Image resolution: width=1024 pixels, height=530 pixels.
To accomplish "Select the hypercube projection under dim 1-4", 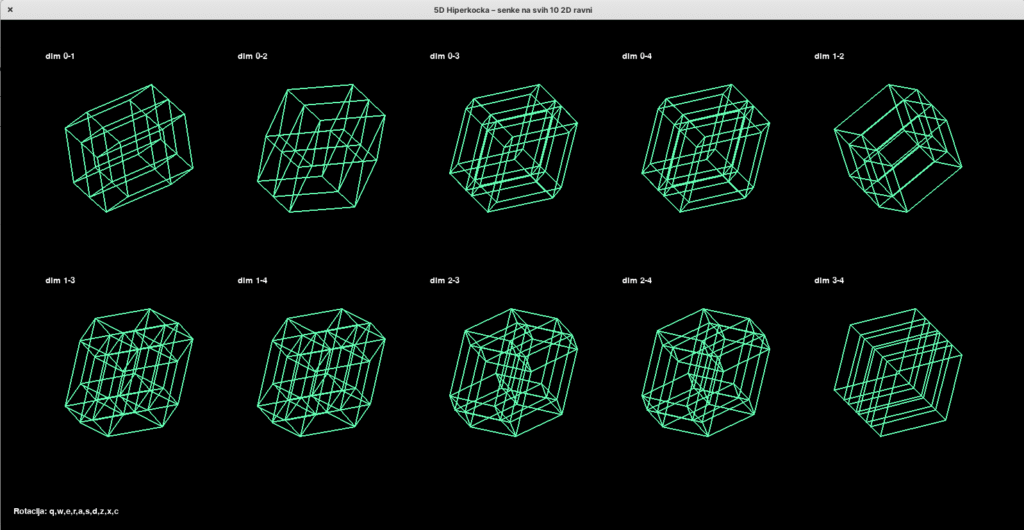I will [321, 373].
